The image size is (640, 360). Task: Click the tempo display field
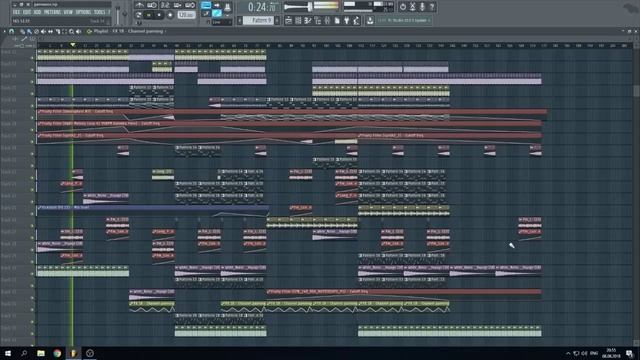187,15
